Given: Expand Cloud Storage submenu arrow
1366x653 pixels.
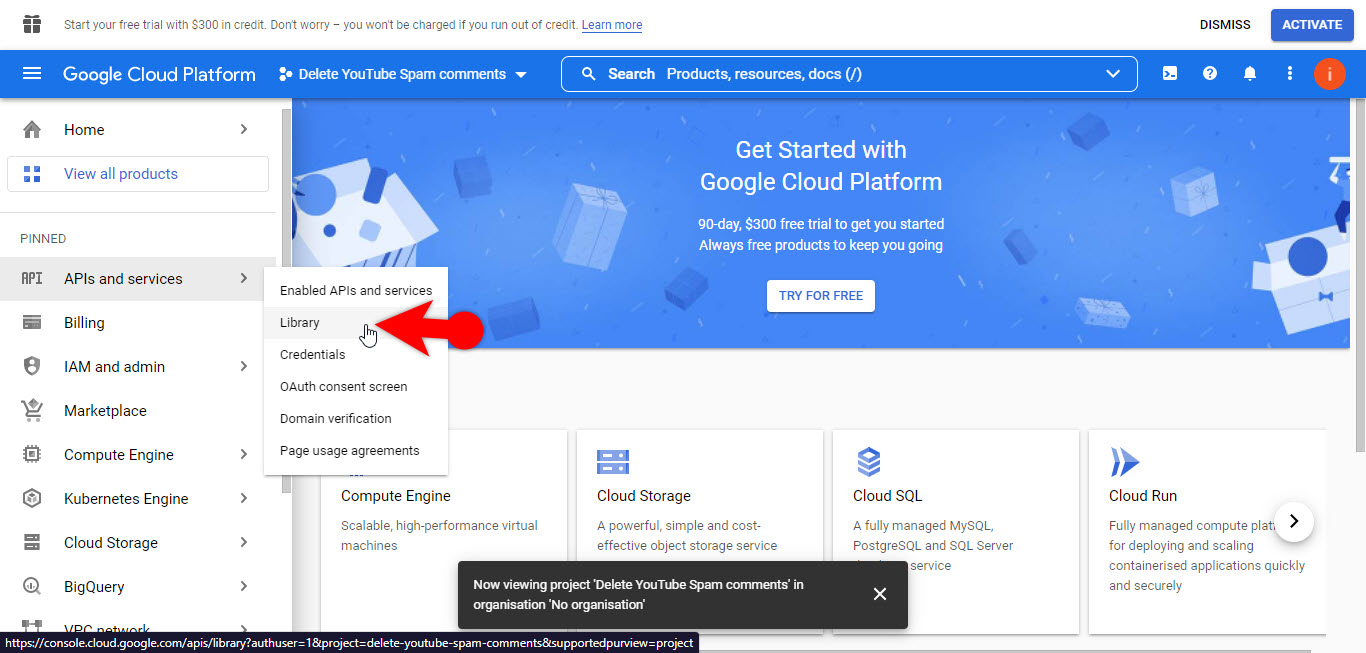Looking at the screenshot, I should tap(244, 543).
